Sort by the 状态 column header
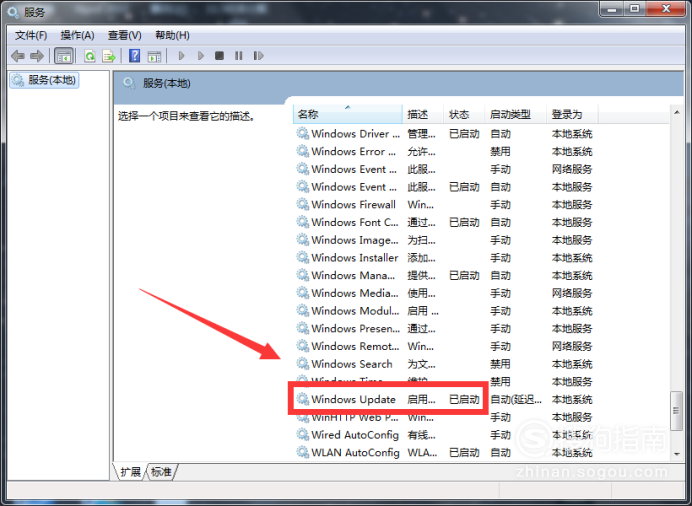 coord(464,114)
